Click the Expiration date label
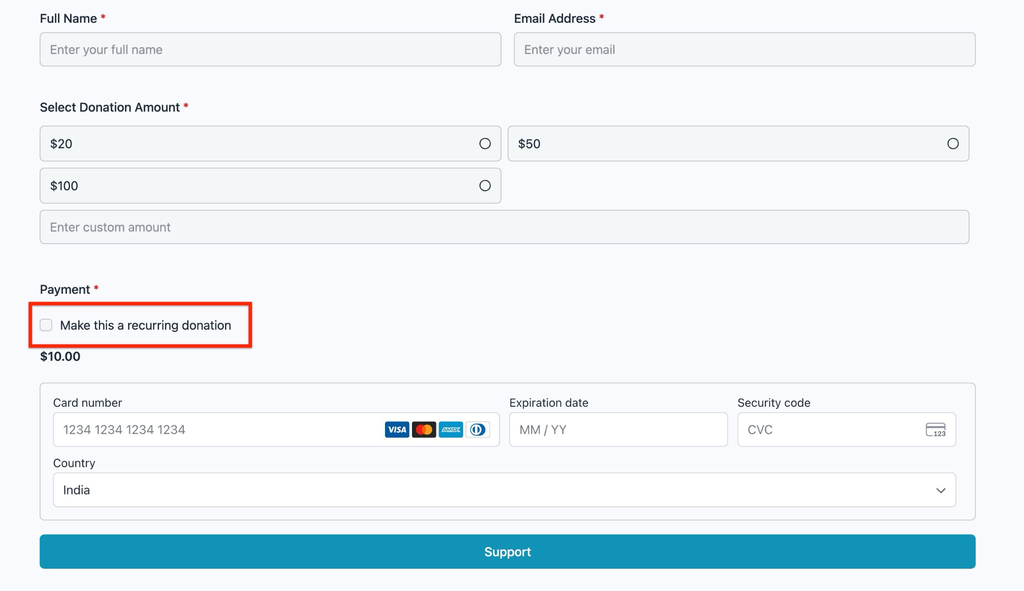This screenshot has width=1024, height=591. tap(549, 403)
